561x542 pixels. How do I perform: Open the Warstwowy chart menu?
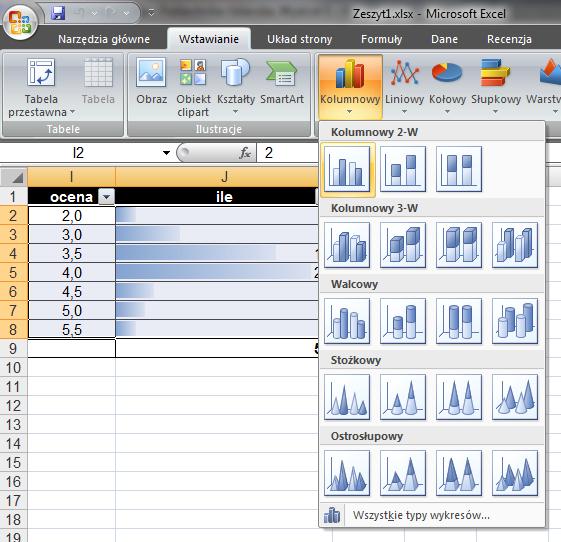coord(544,87)
